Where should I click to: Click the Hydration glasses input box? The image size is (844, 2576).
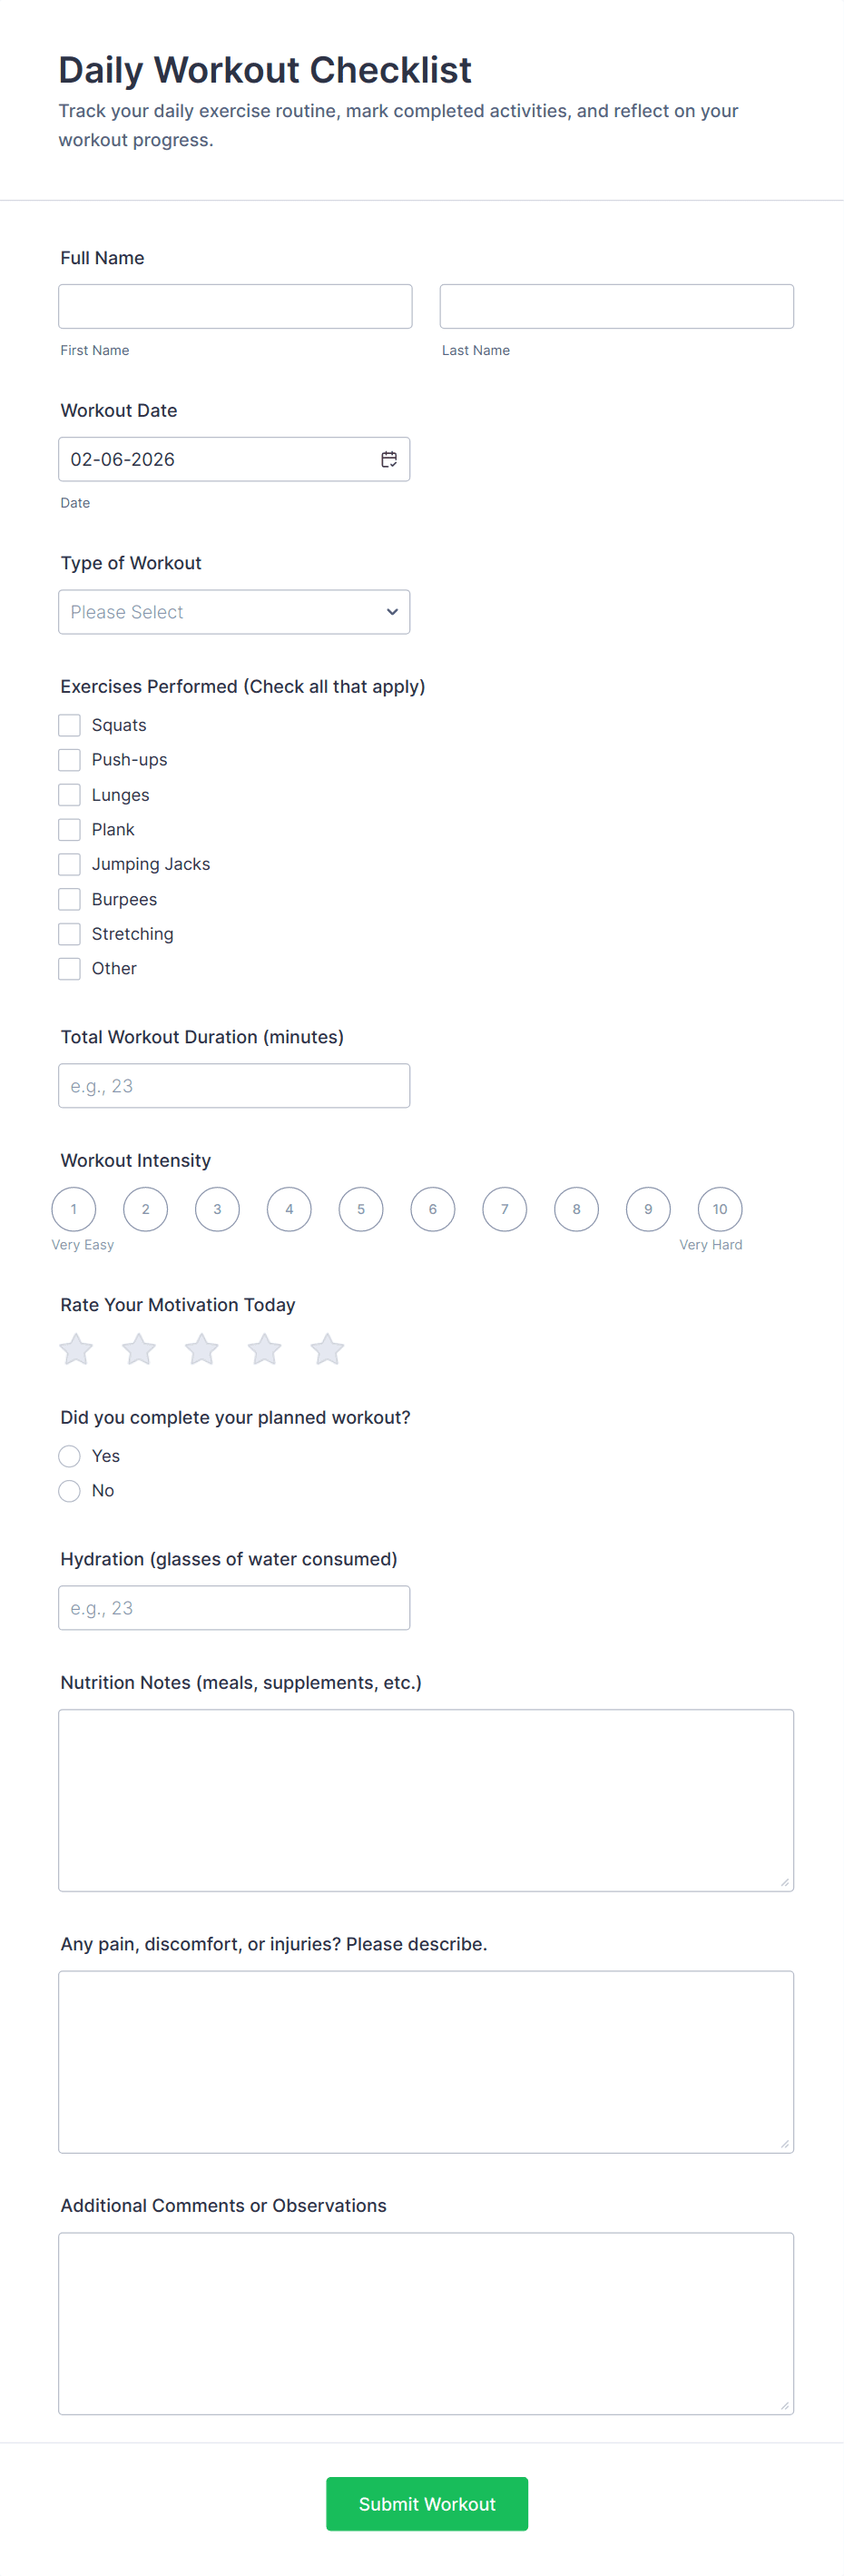234,1608
